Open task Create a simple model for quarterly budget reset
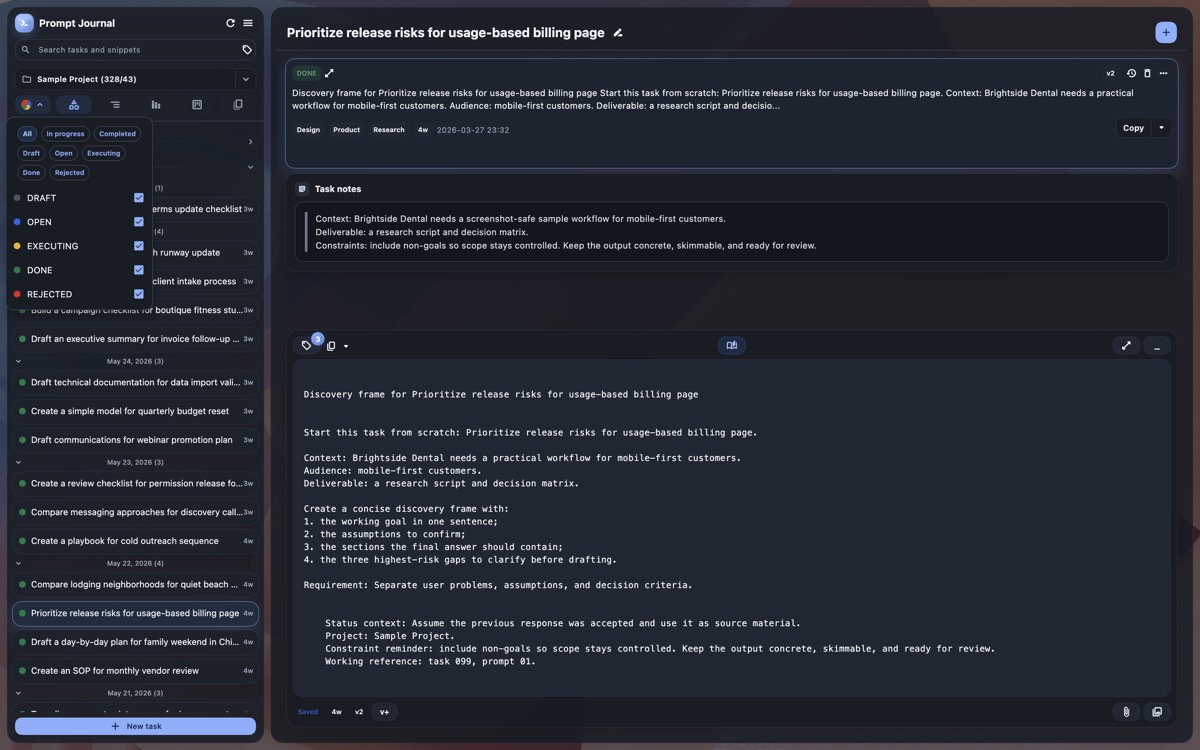Image resolution: width=1200 pixels, height=750 pixels. coord(135,411)
